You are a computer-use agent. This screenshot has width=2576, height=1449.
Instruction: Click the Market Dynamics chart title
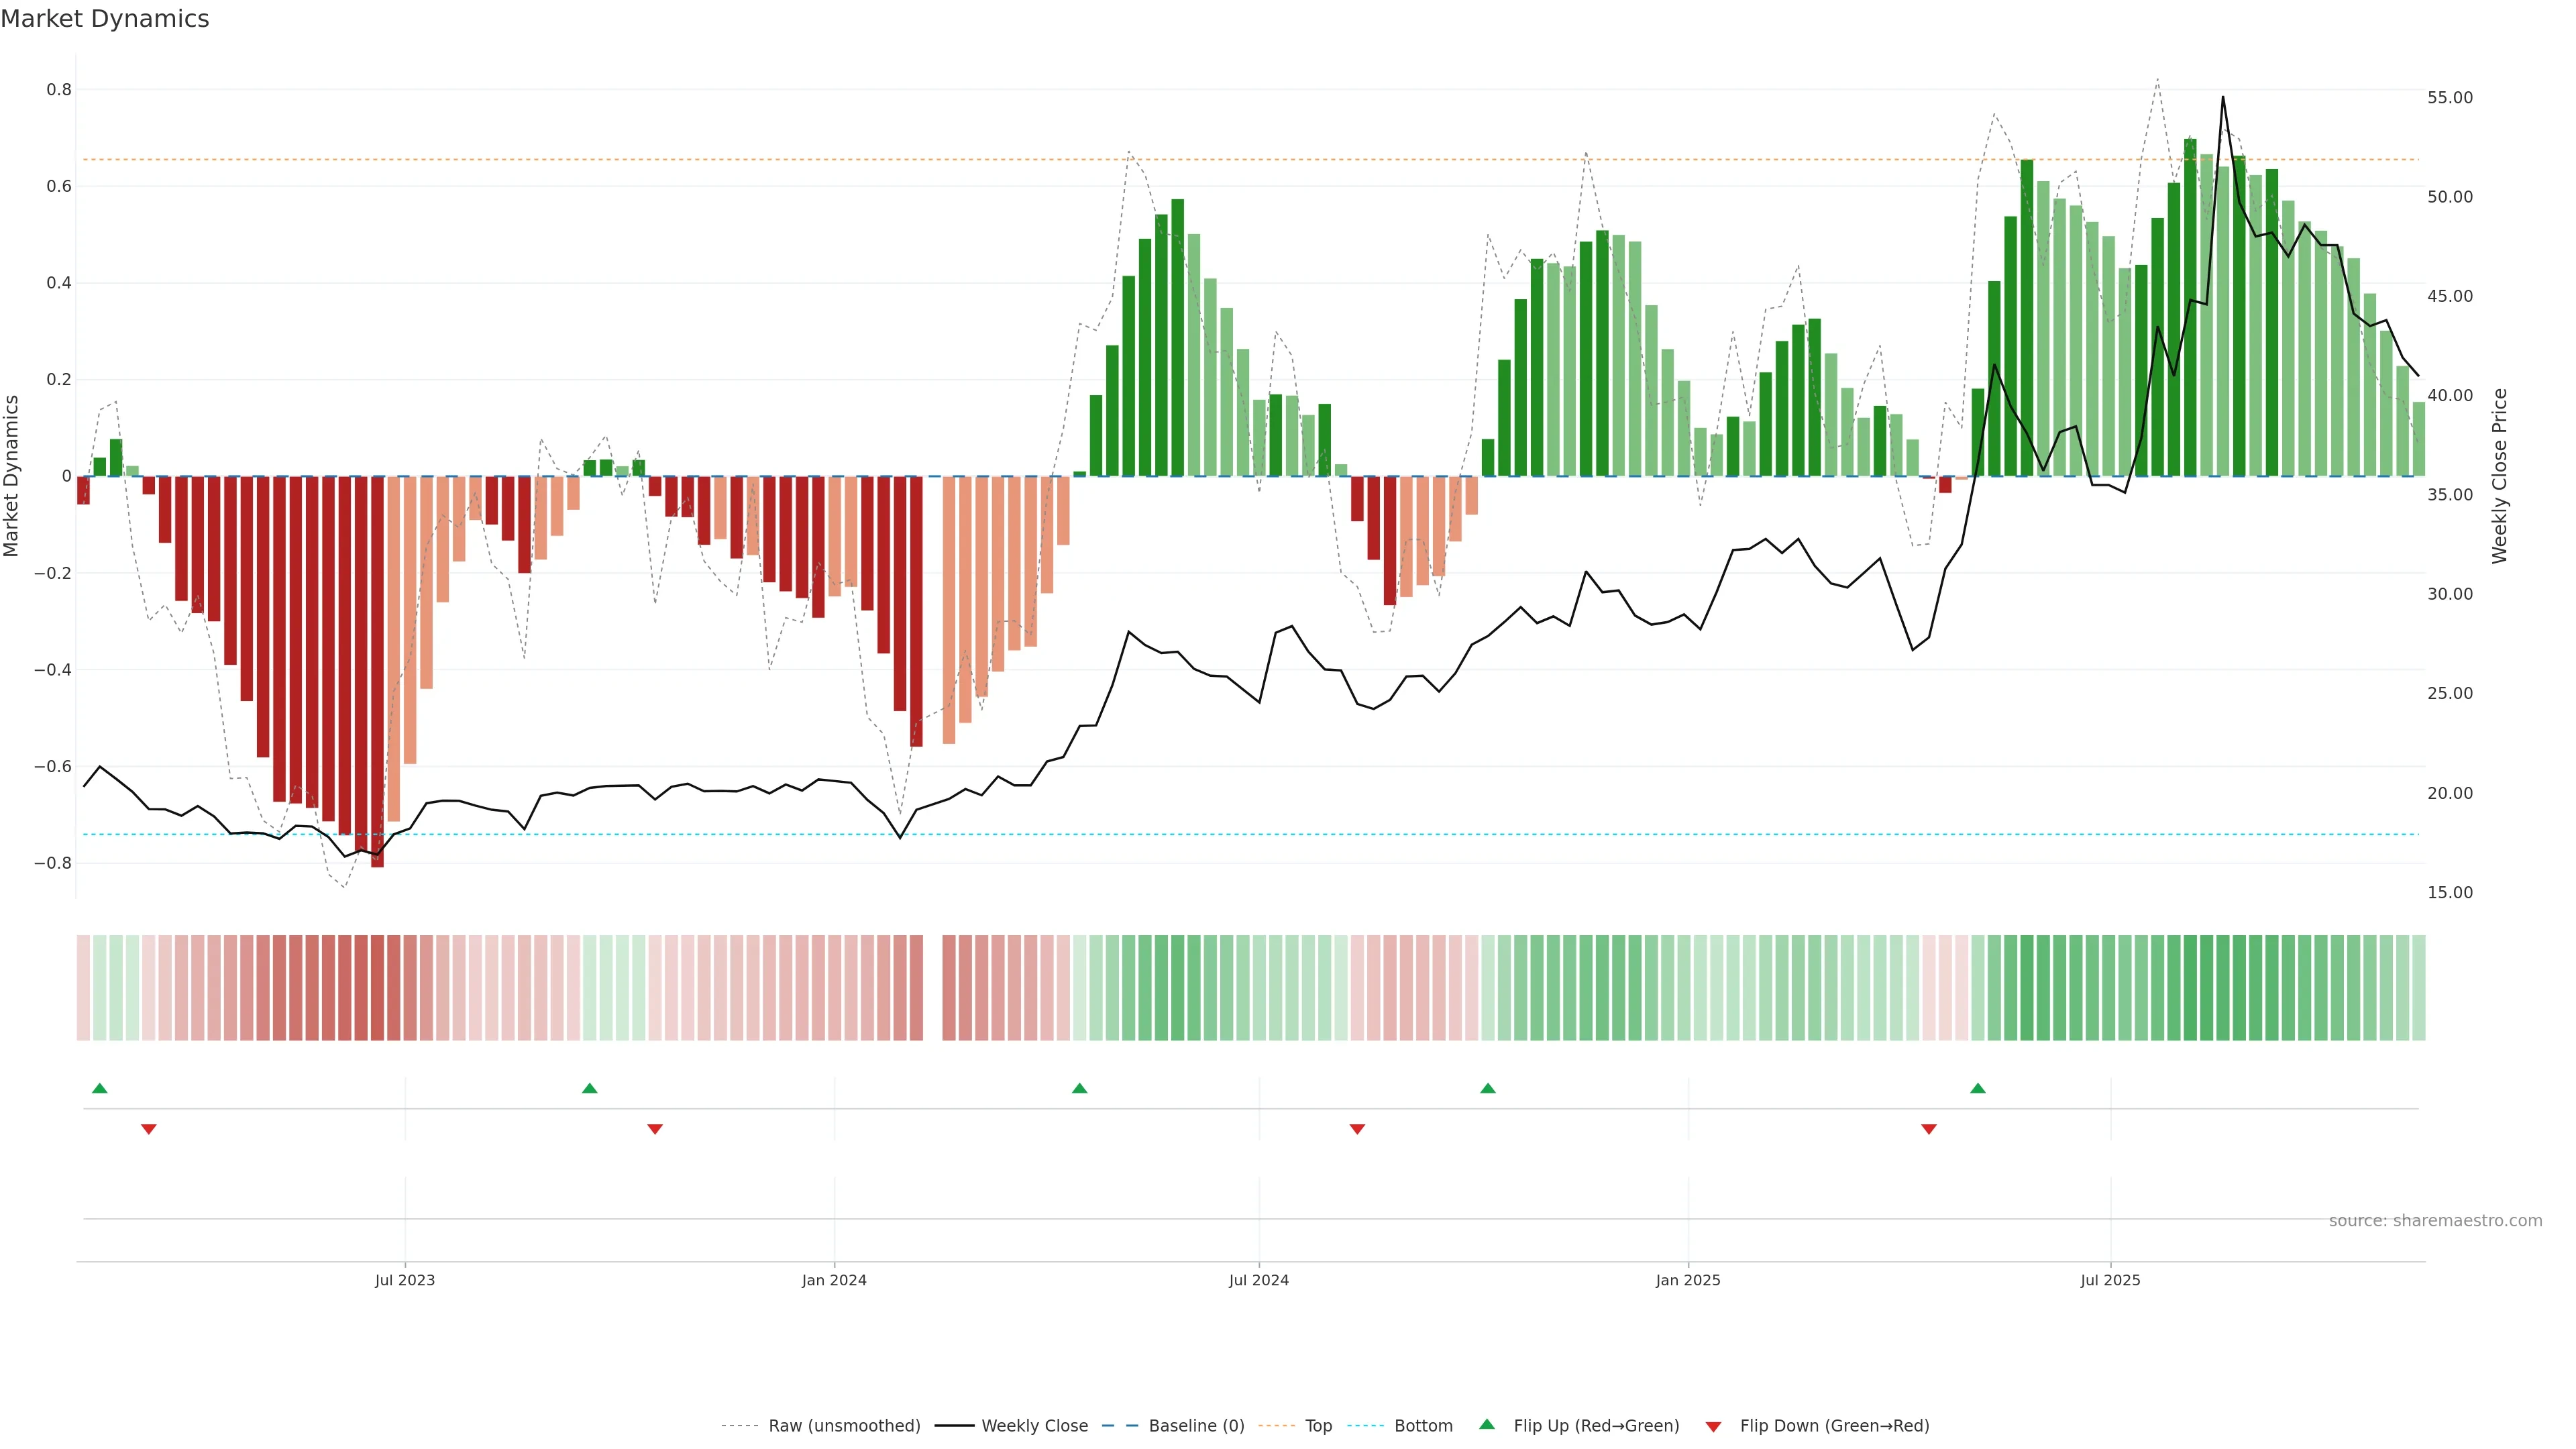pyautogui.click(x=105, y=19)
